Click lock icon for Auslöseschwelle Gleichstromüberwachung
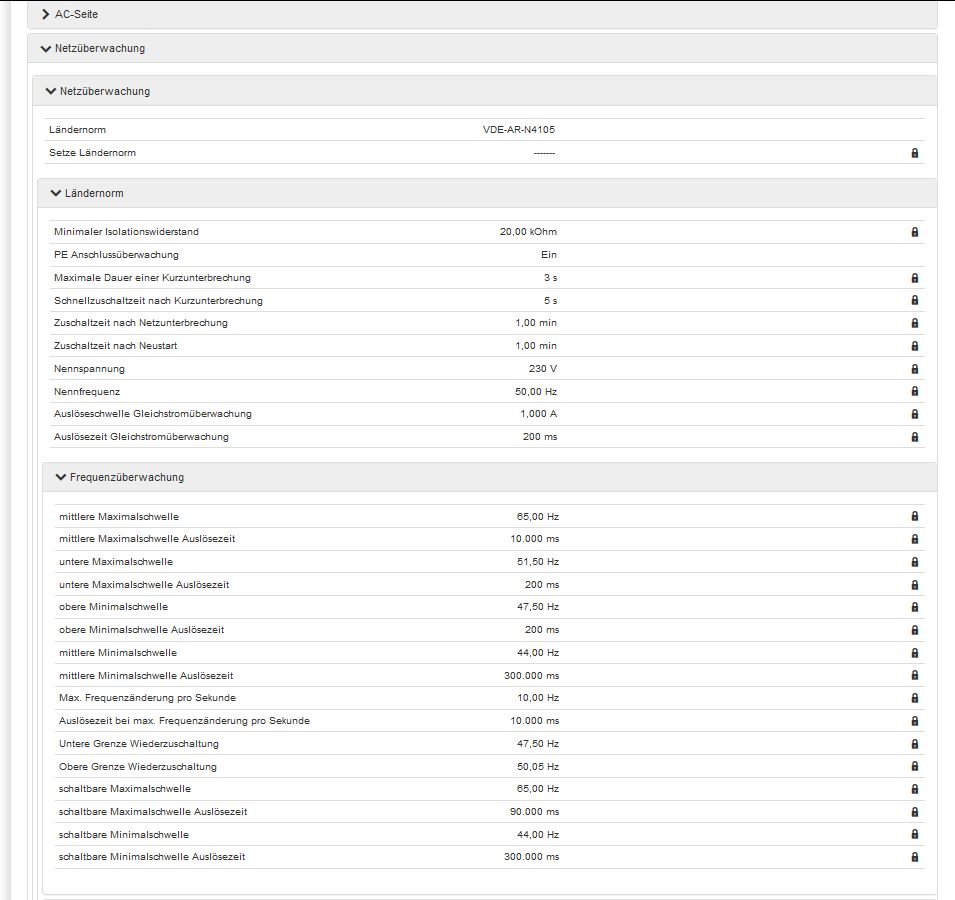The image size is (955, 900). click(x=914, y=414)
